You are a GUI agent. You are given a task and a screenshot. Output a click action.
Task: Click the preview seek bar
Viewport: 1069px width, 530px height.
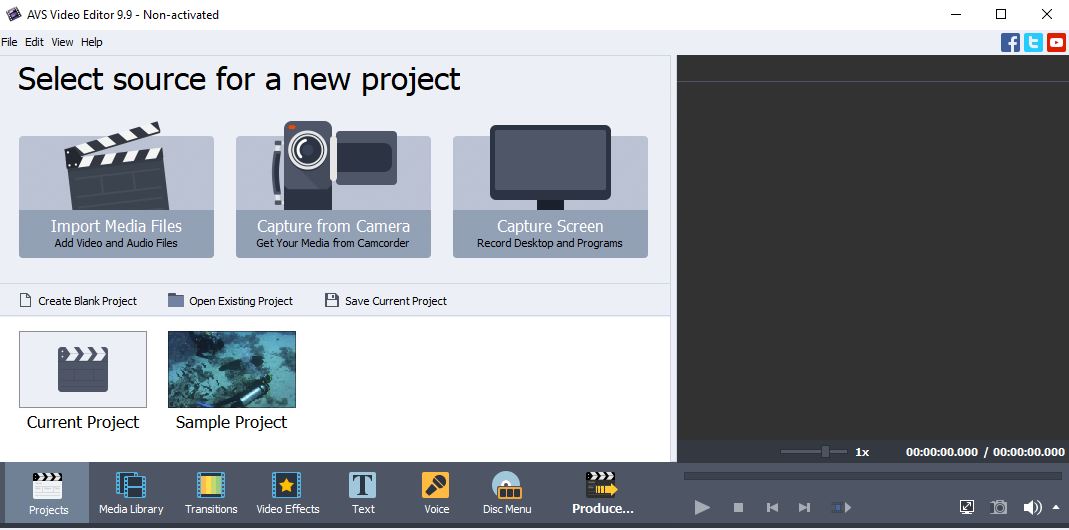point(873,476)
